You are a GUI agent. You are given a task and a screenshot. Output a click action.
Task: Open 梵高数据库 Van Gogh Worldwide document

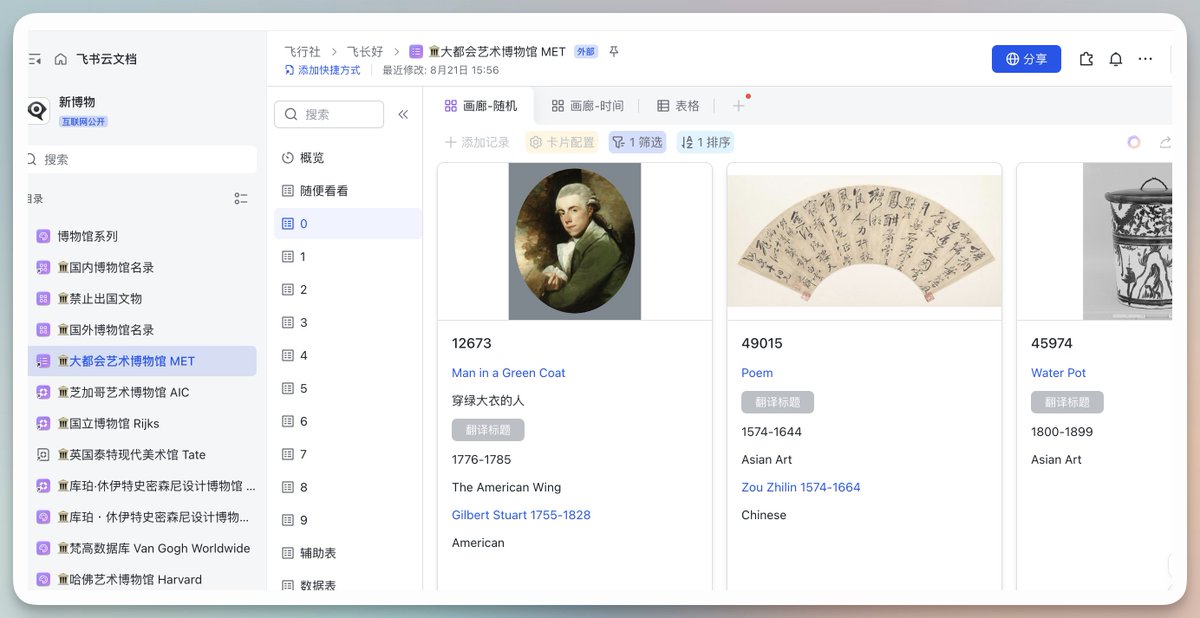pos(142,548)
